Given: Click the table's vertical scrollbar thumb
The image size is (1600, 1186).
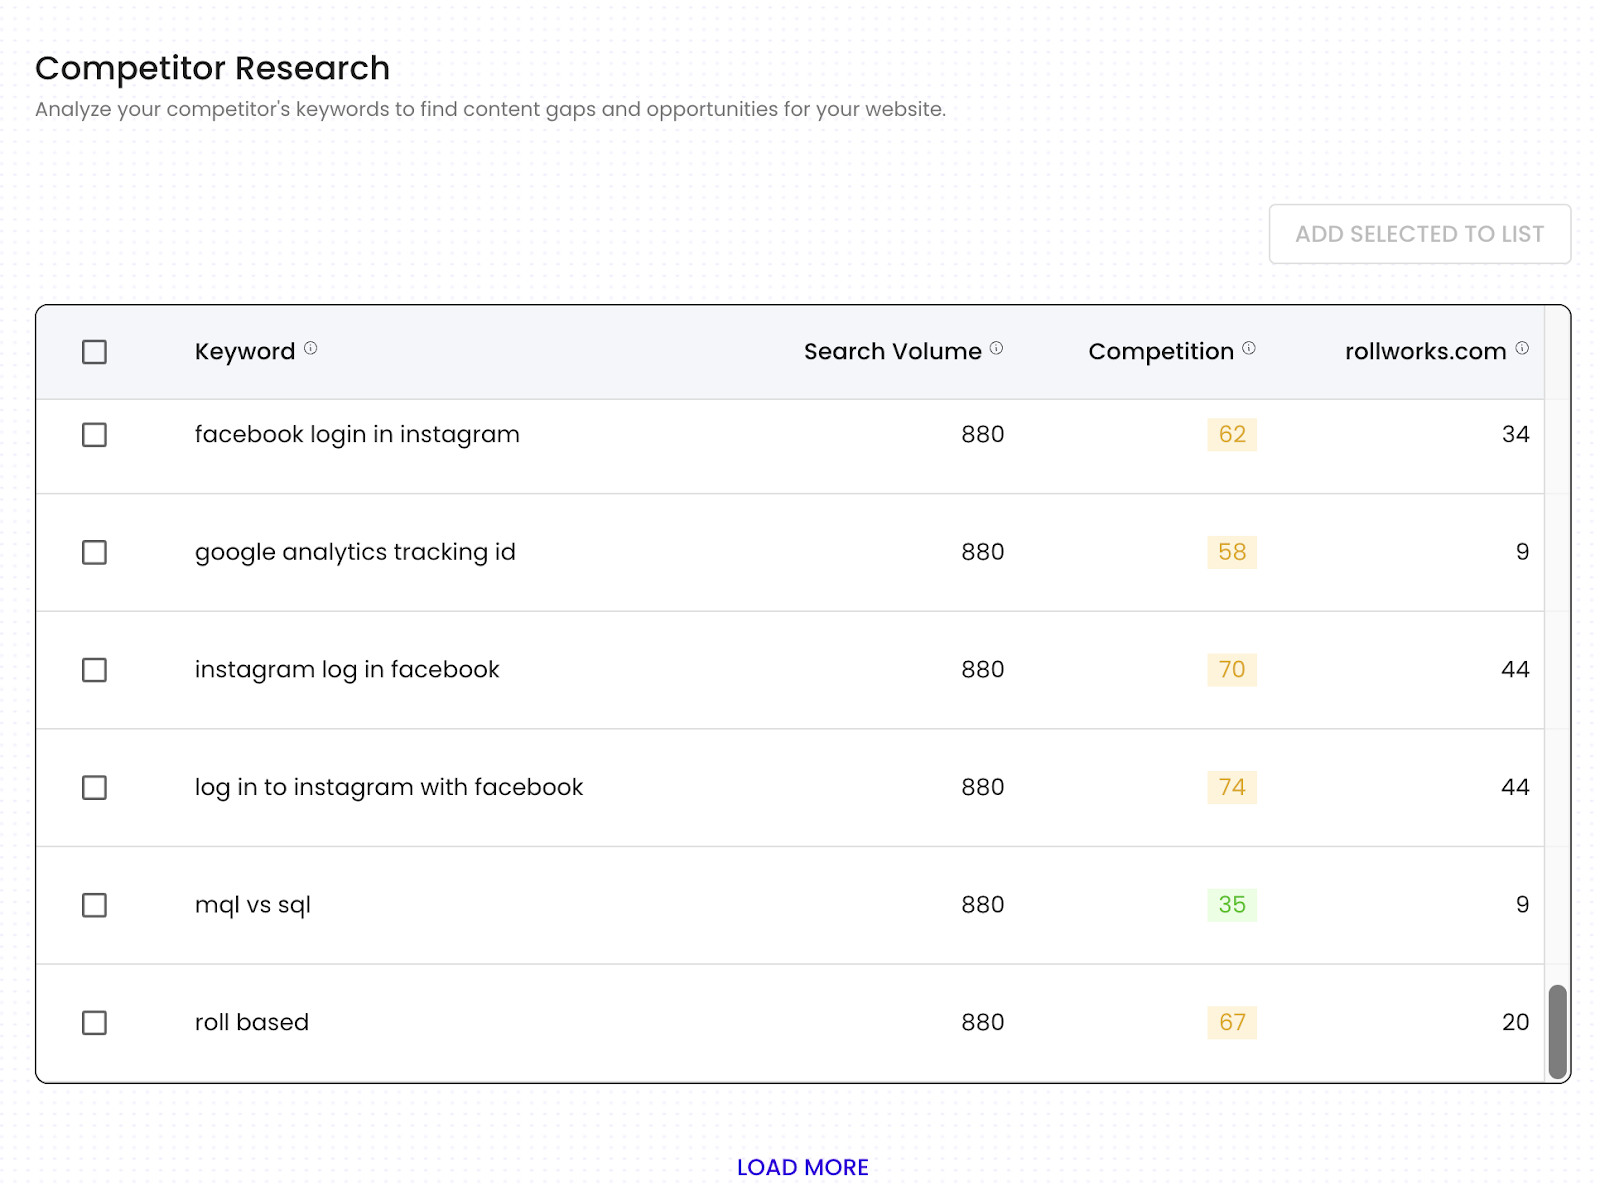Looking at the screenshot, I should 1557,1032.
